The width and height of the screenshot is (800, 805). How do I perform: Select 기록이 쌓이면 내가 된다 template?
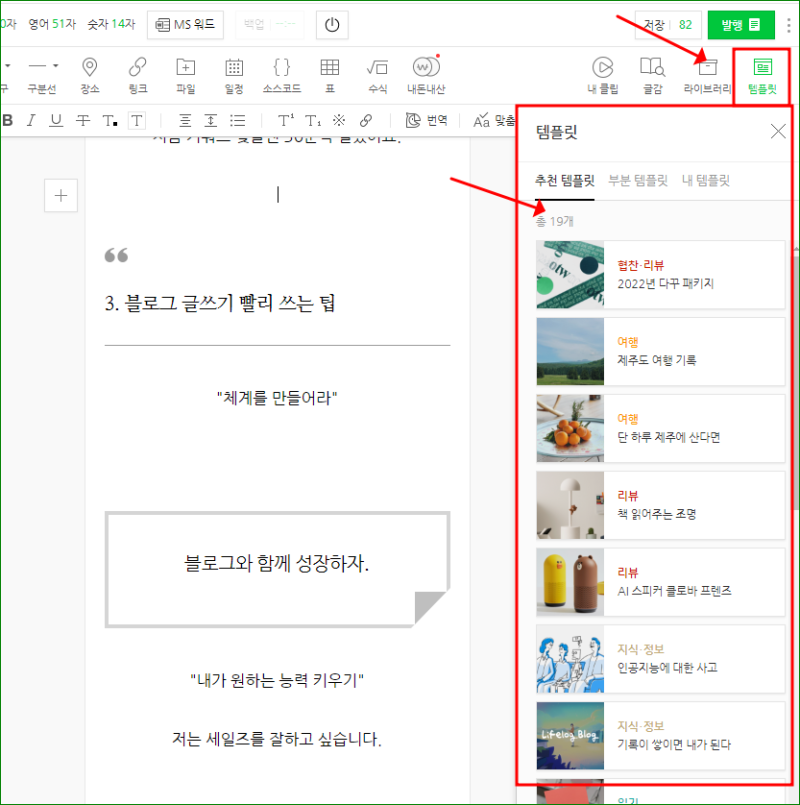[x=660, y=736]
